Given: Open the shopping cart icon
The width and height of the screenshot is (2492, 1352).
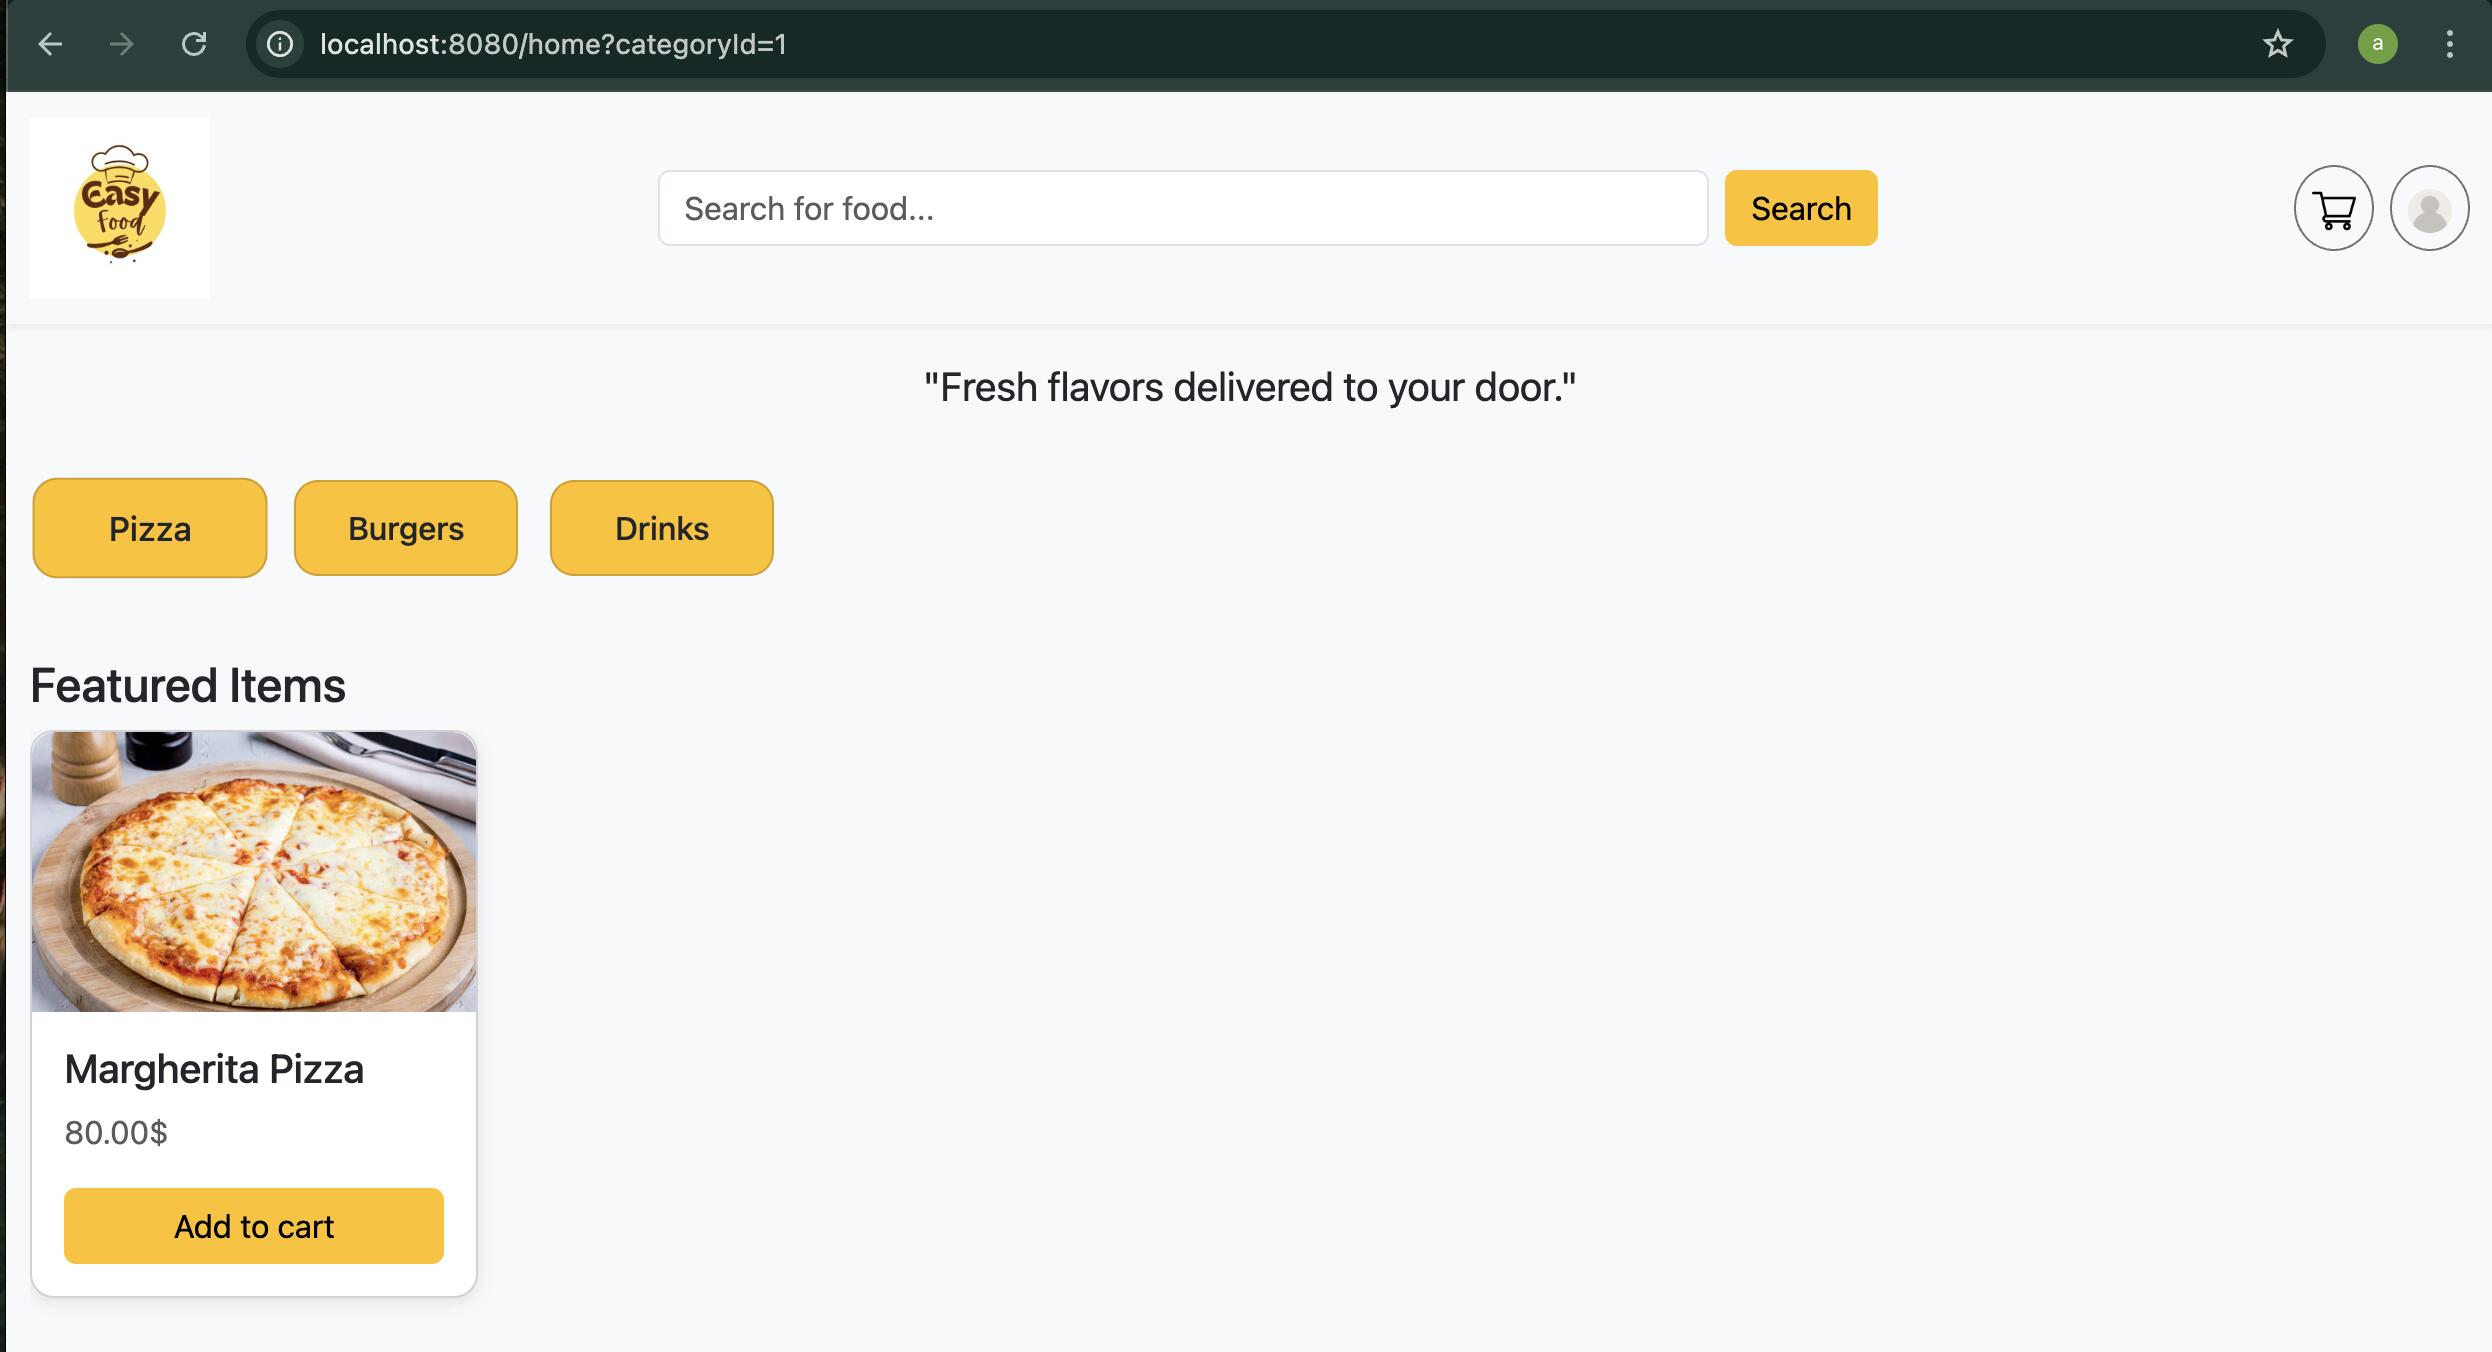Looking at the screenshot, I should [2333, 208].
